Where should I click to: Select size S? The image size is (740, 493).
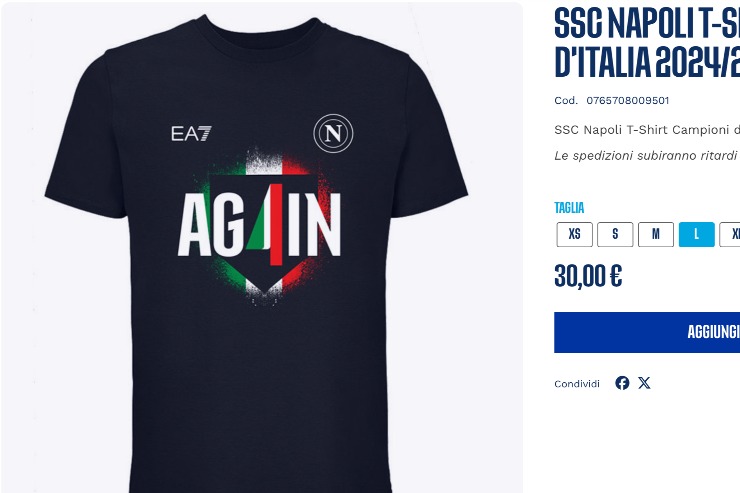click(x=615, y=234)
